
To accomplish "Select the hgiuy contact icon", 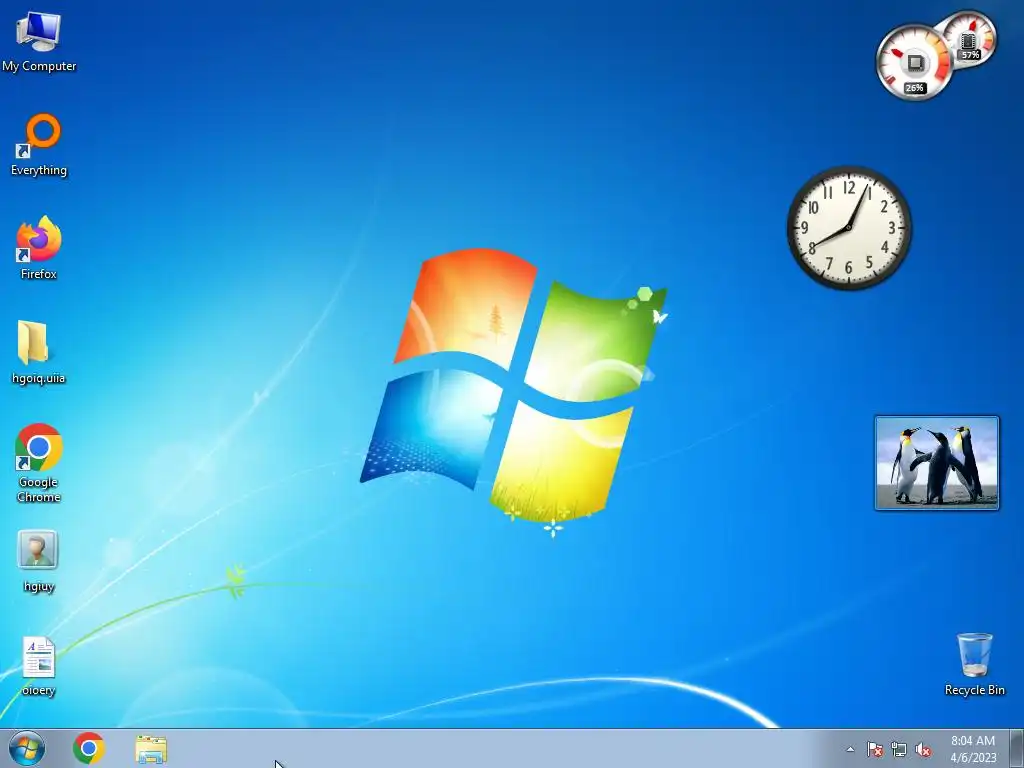I will [39, 562].
